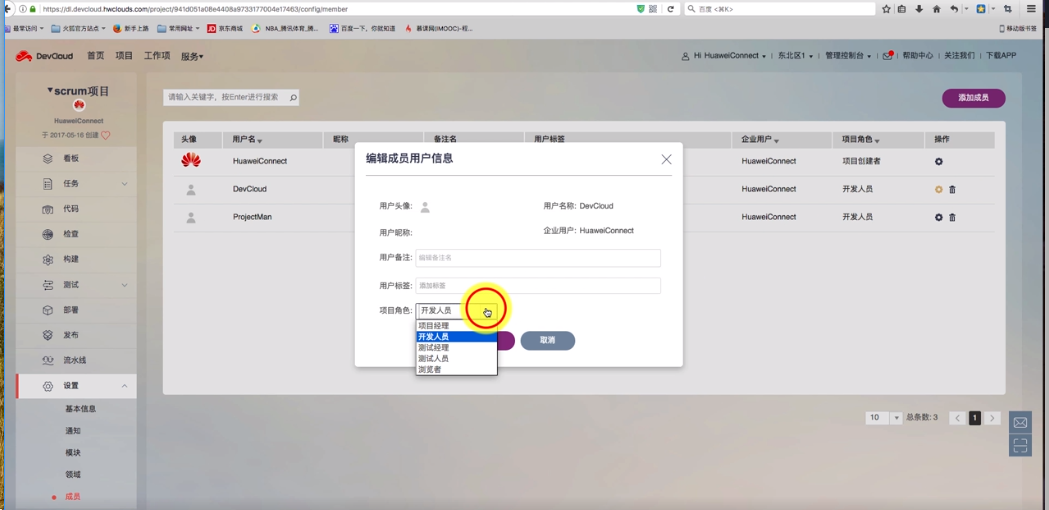Open 帮助中心 link
1049x510 pixels.
point(917,56)
